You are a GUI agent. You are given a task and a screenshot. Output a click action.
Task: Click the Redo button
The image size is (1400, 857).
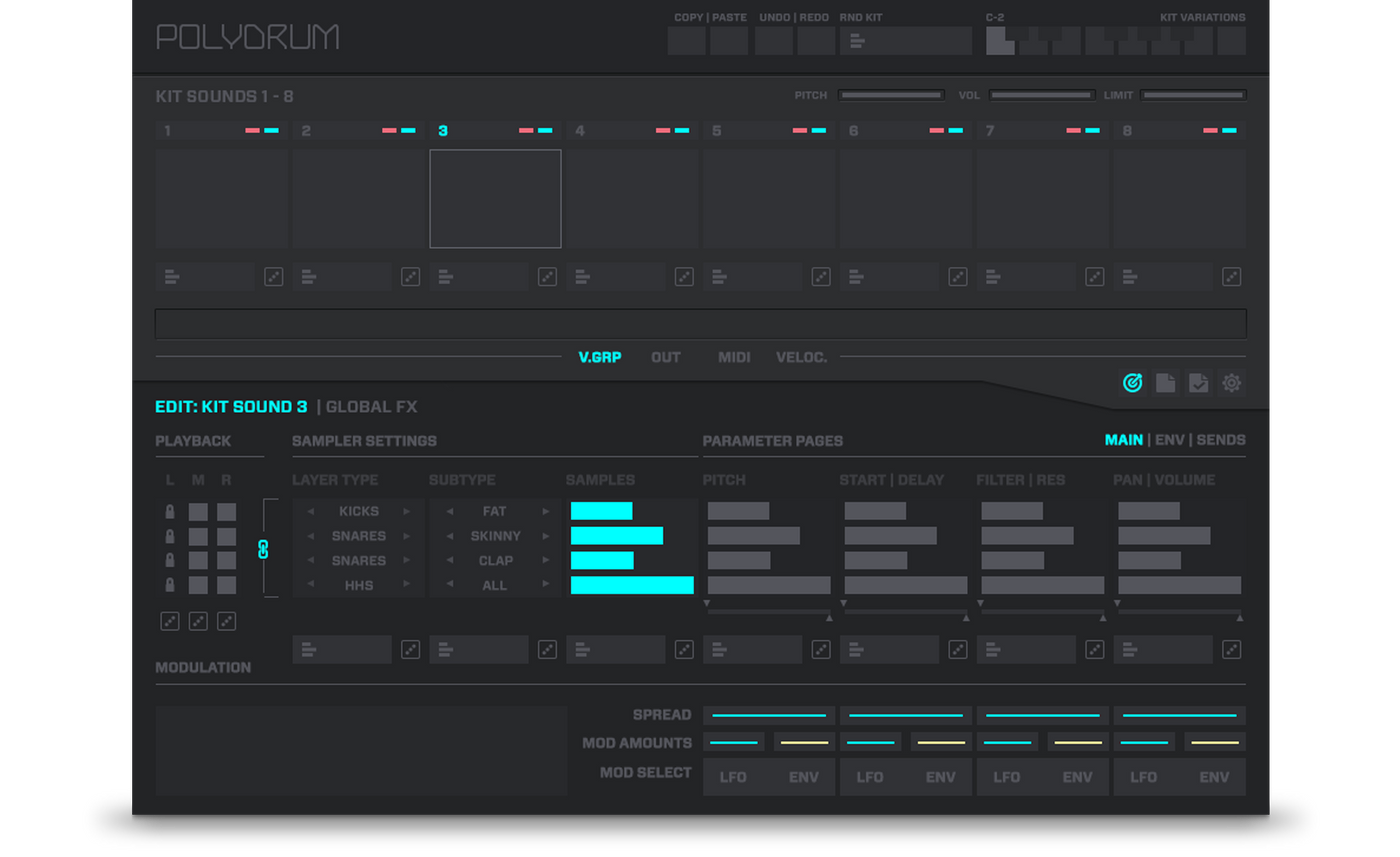[816, 41]
